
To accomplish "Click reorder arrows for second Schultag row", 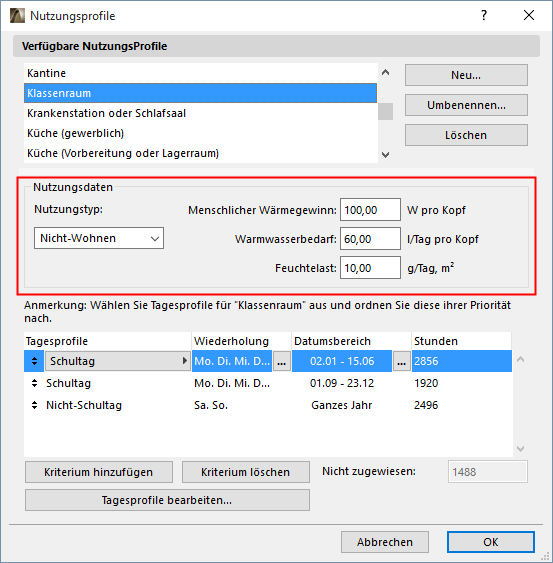I will point(34,383).
